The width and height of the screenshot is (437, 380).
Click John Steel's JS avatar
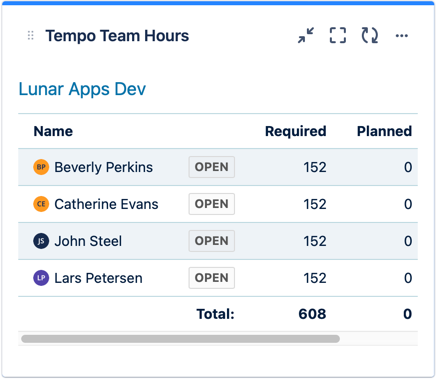41,241
